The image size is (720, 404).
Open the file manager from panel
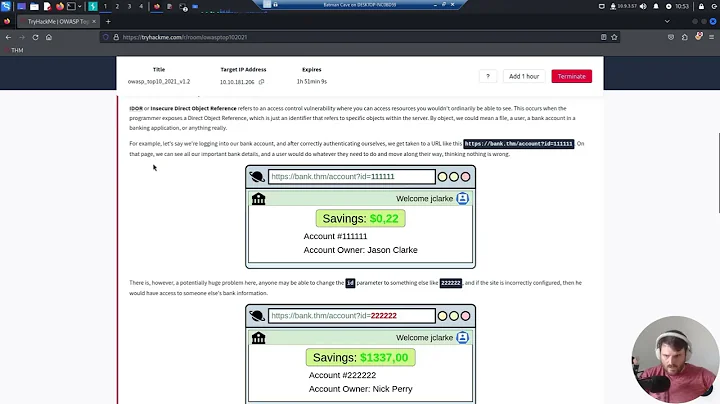(34, 6)
